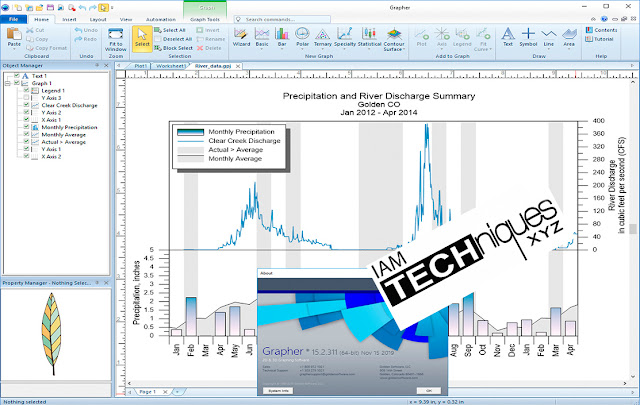Open the File menu tab

pyautogui.click(x=13, y=19)
